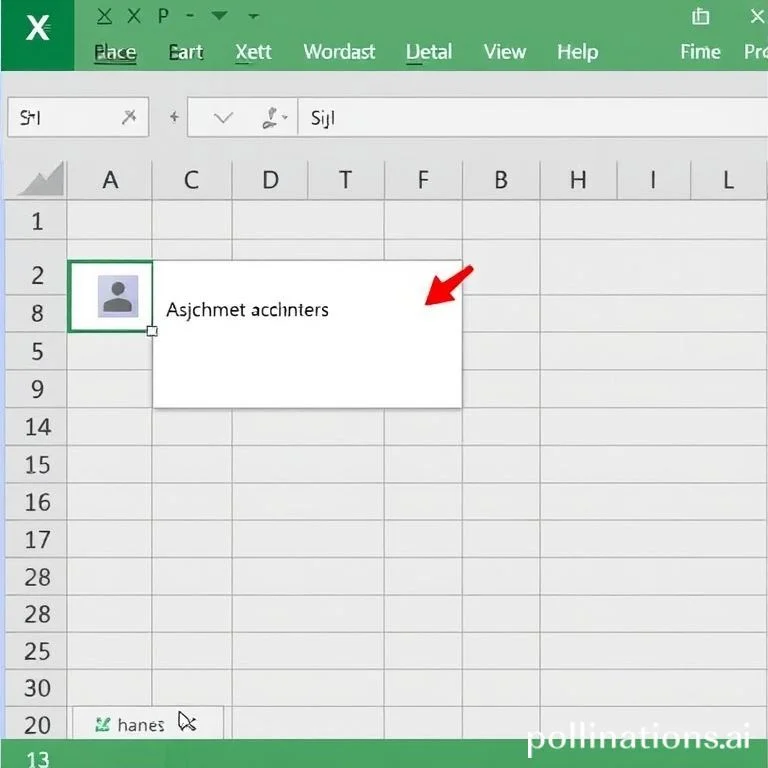The height and width of the screenshot is (768, 768).
Task: Click the window icon at top right
Action: coord(701,16)
